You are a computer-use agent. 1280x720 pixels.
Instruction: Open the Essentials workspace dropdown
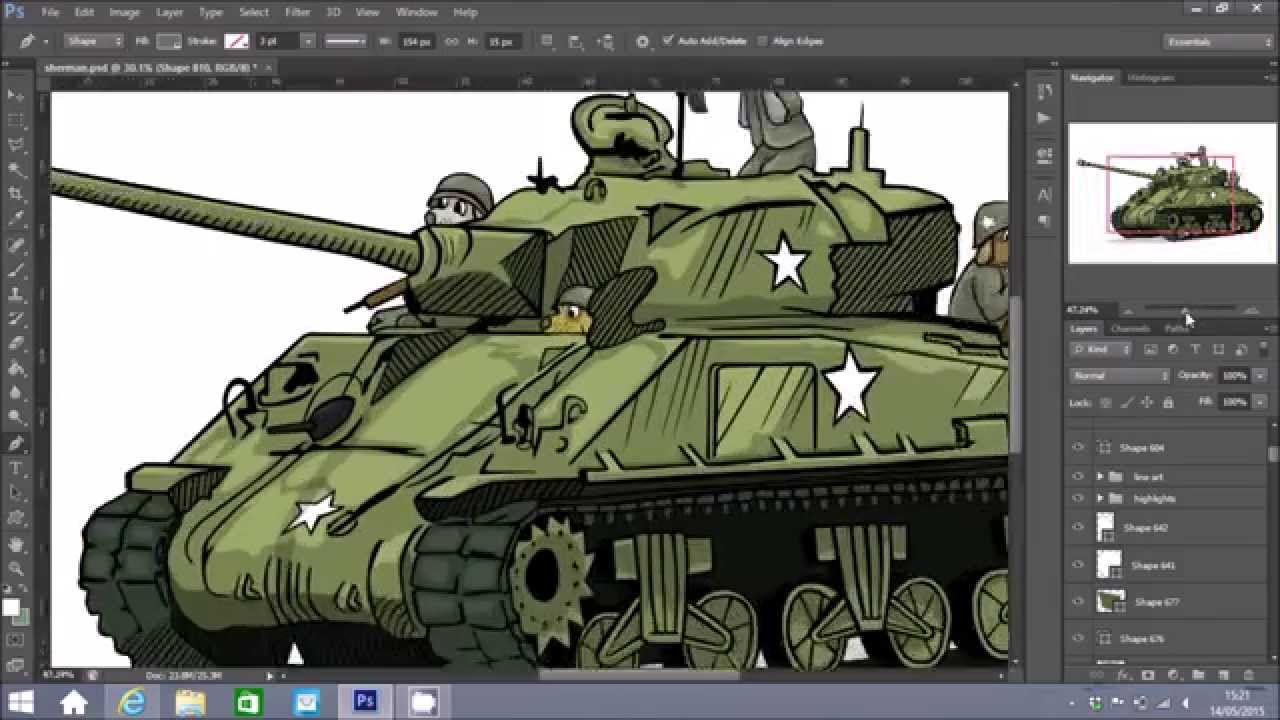1218,42
